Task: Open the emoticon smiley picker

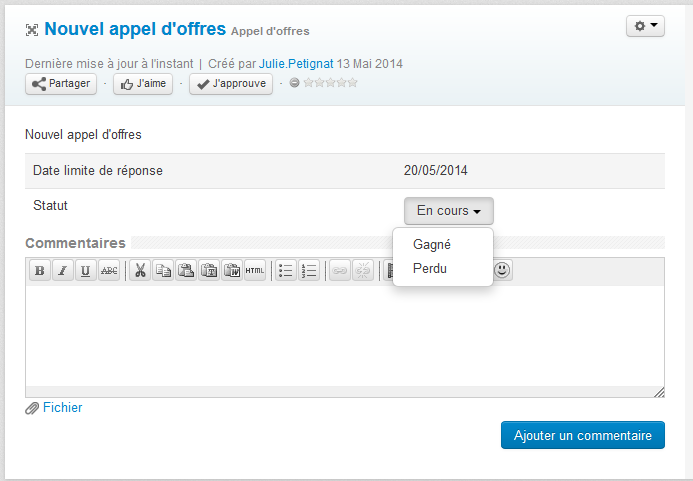Action: [502, 270]
